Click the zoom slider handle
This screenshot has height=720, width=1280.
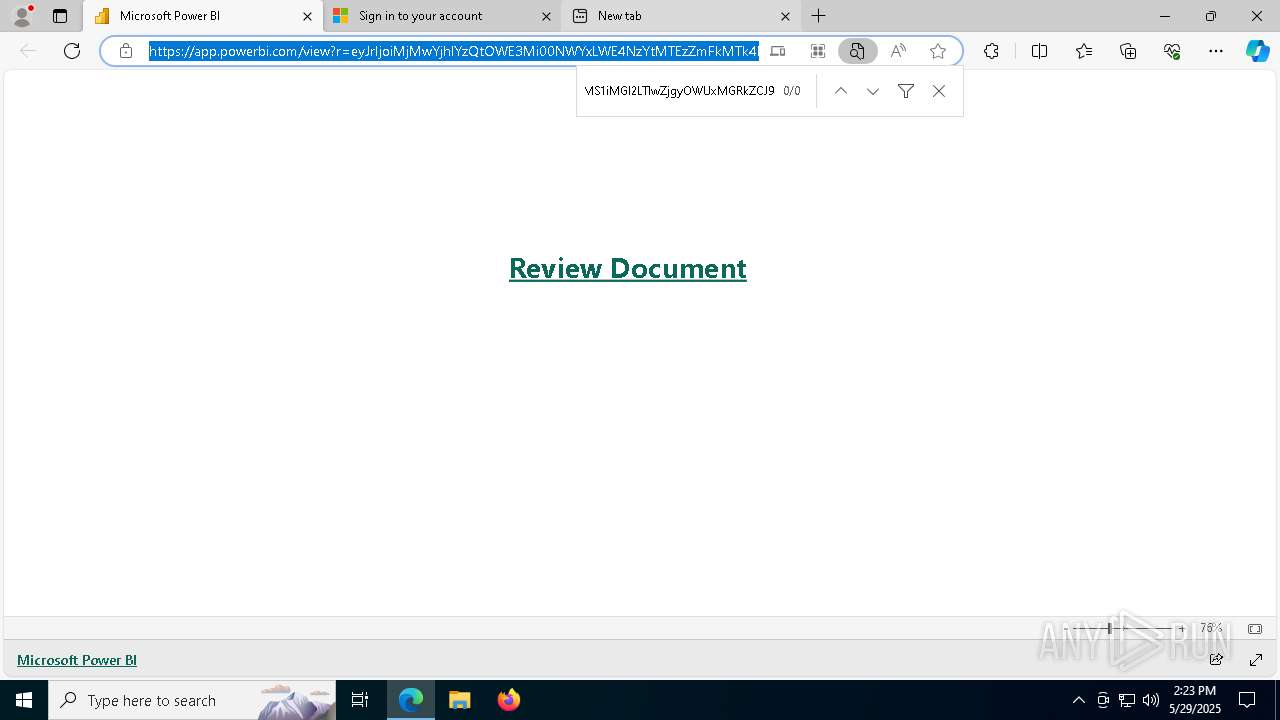point(1109,629)
